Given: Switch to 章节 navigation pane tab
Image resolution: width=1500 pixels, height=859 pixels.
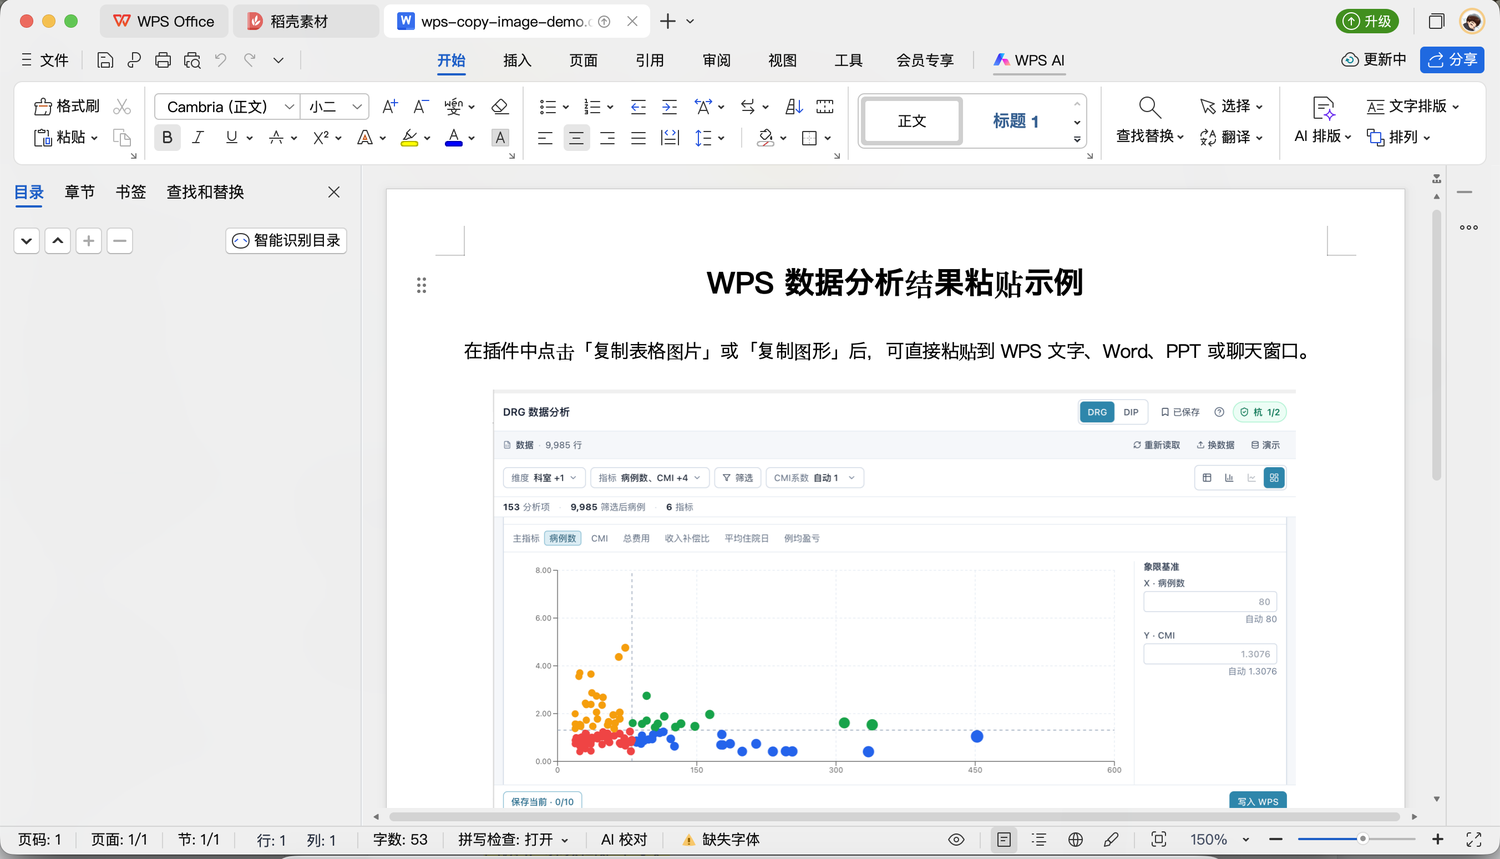Looking at the screenshot, I should (80, 192).
